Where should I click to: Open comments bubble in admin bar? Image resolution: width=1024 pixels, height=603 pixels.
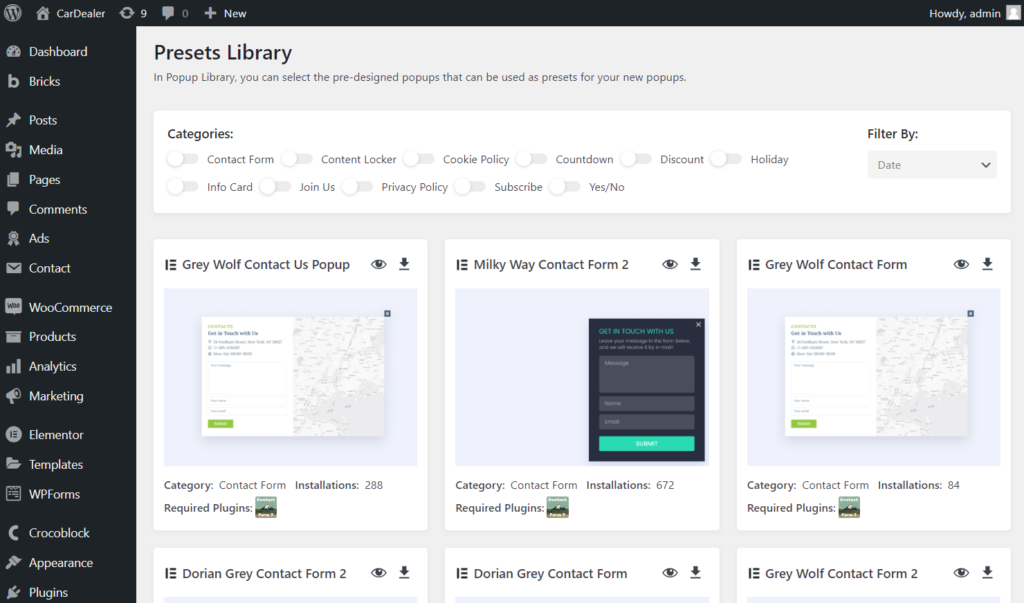(175, 13)
